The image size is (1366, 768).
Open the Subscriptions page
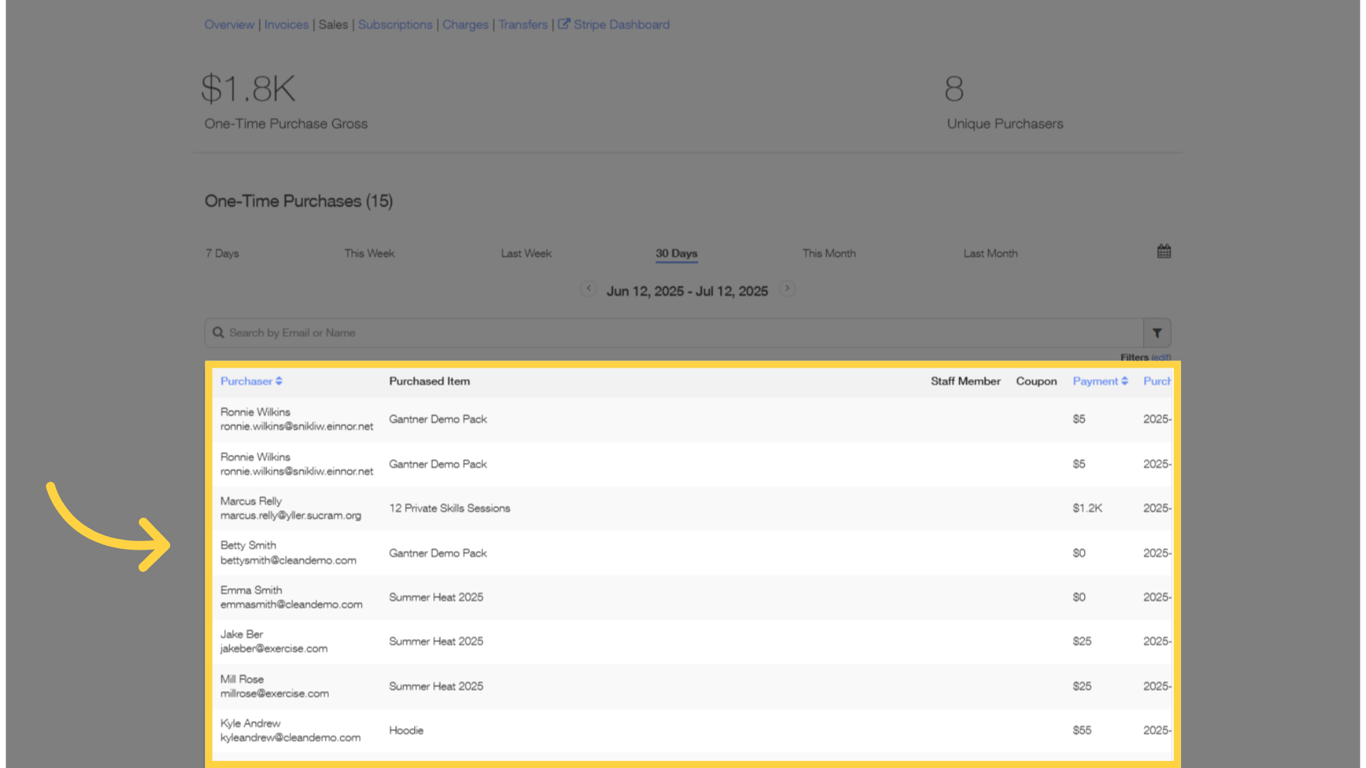pos(395,24)
